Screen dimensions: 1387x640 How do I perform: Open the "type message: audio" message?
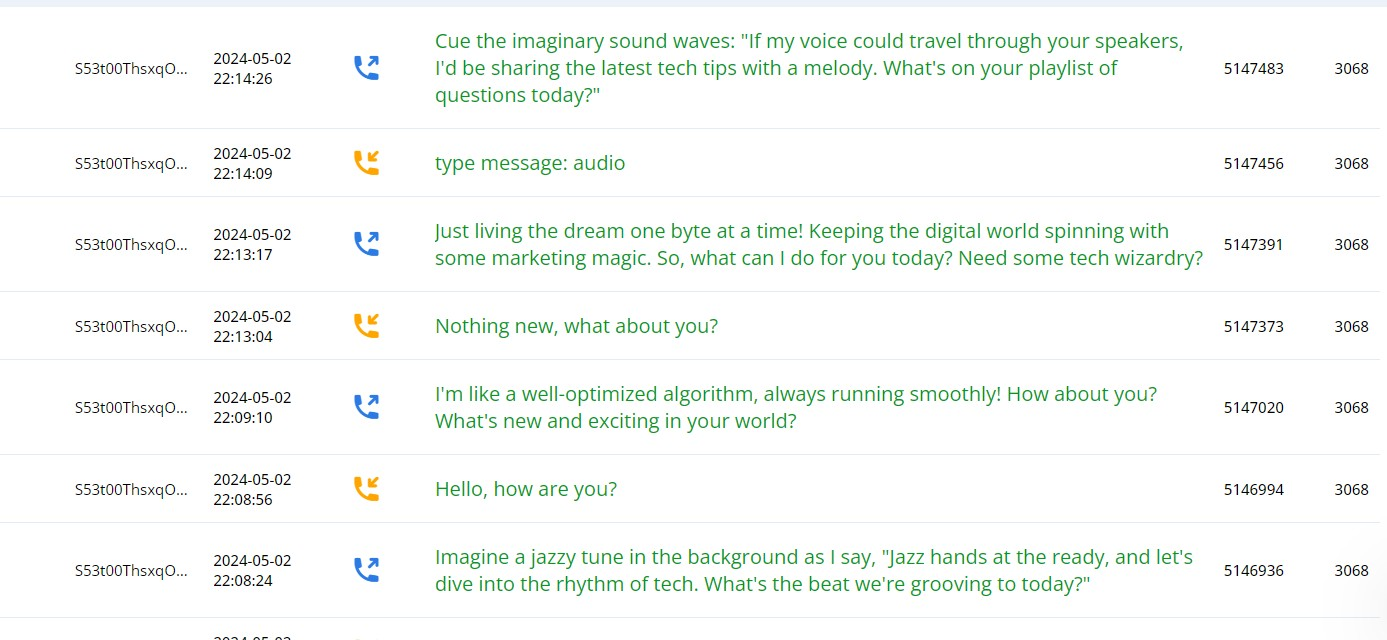pos(530,163)
